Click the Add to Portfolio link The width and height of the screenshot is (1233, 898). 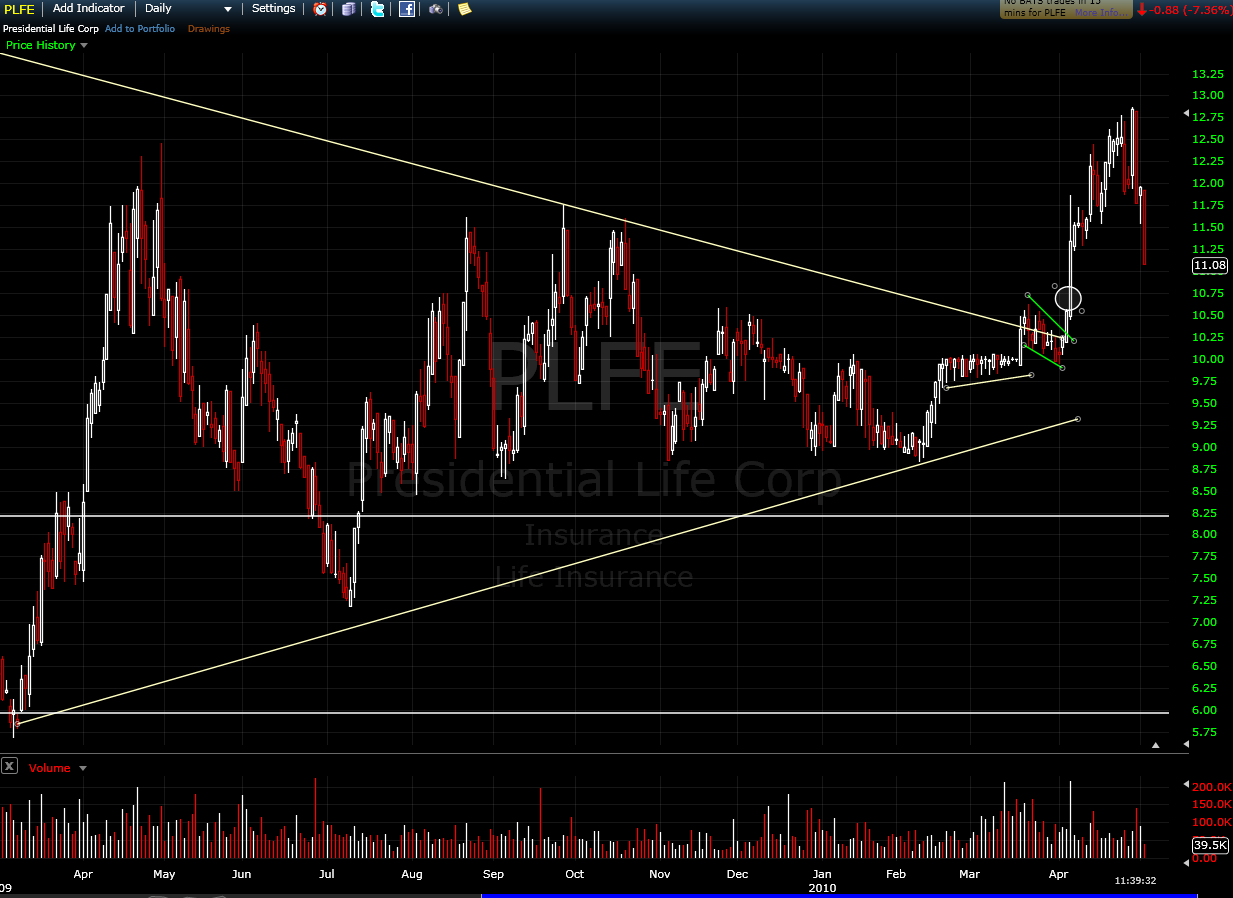(140, 29)
